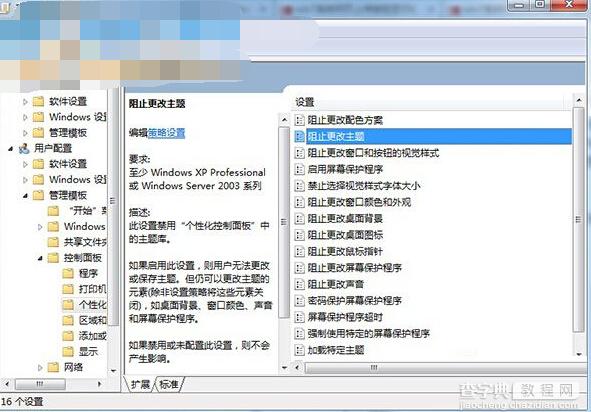Image resolution: width=591 pixels, height=412 pixels.
Task: Click tree pane vertical scroll down arrow
Action: [113, 371]
